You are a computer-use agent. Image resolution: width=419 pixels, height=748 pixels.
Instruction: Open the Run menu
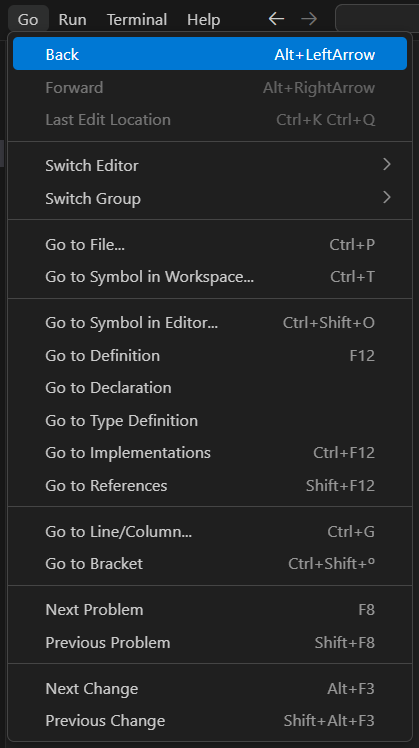click(73, 20)
